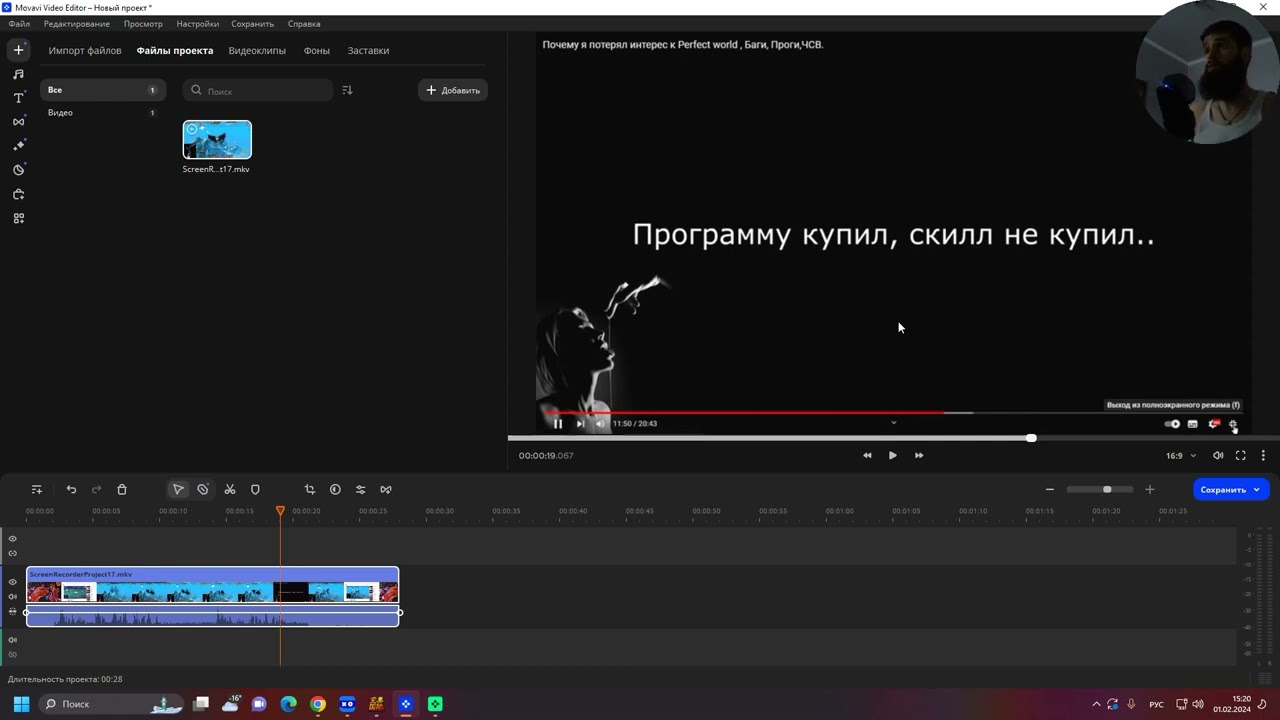Open the Справка menu
1280x720 pixels.
coord(304,23)
